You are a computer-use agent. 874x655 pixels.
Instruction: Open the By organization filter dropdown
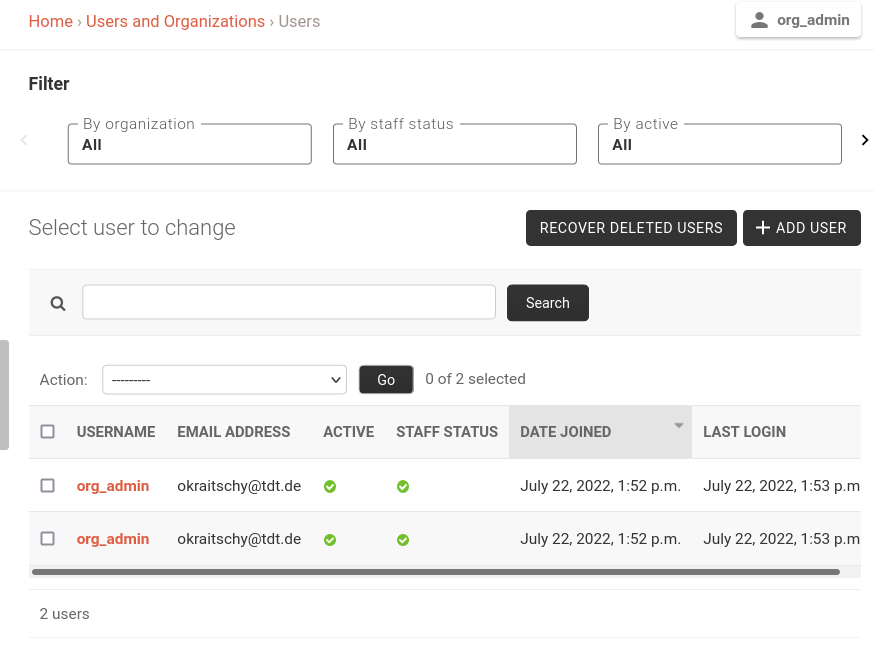[x=189, y=143]
